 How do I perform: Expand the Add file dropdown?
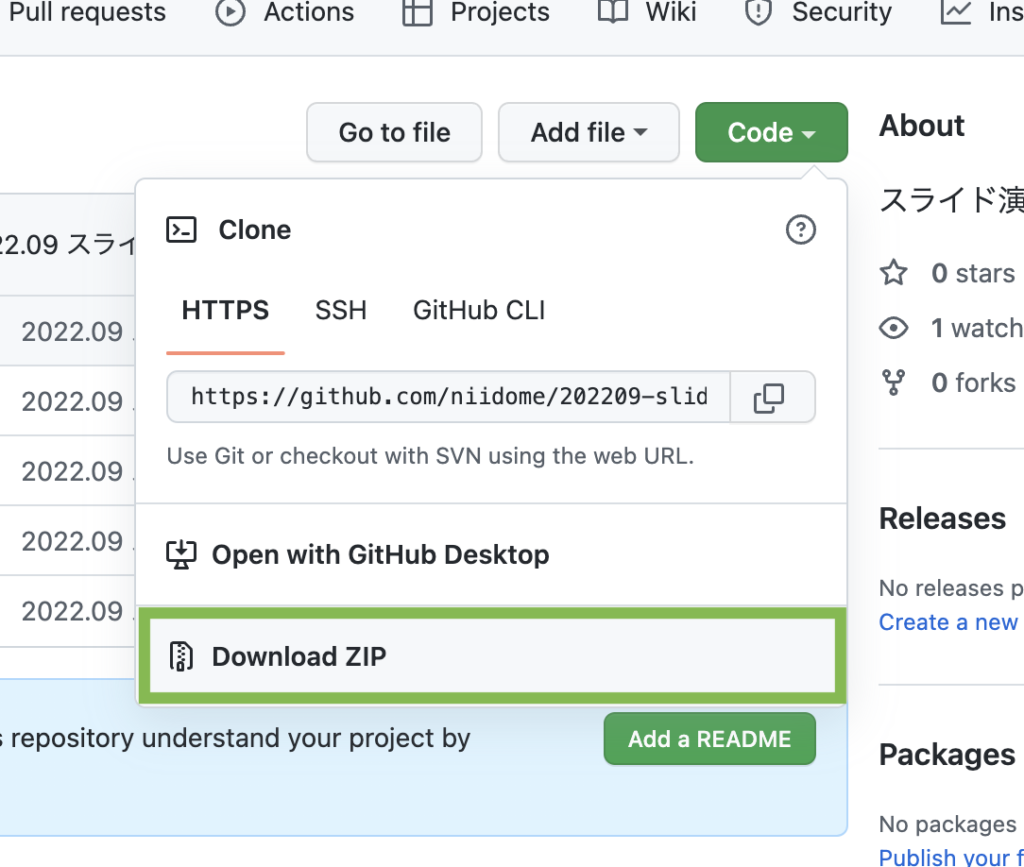click(x=588, y=132)
